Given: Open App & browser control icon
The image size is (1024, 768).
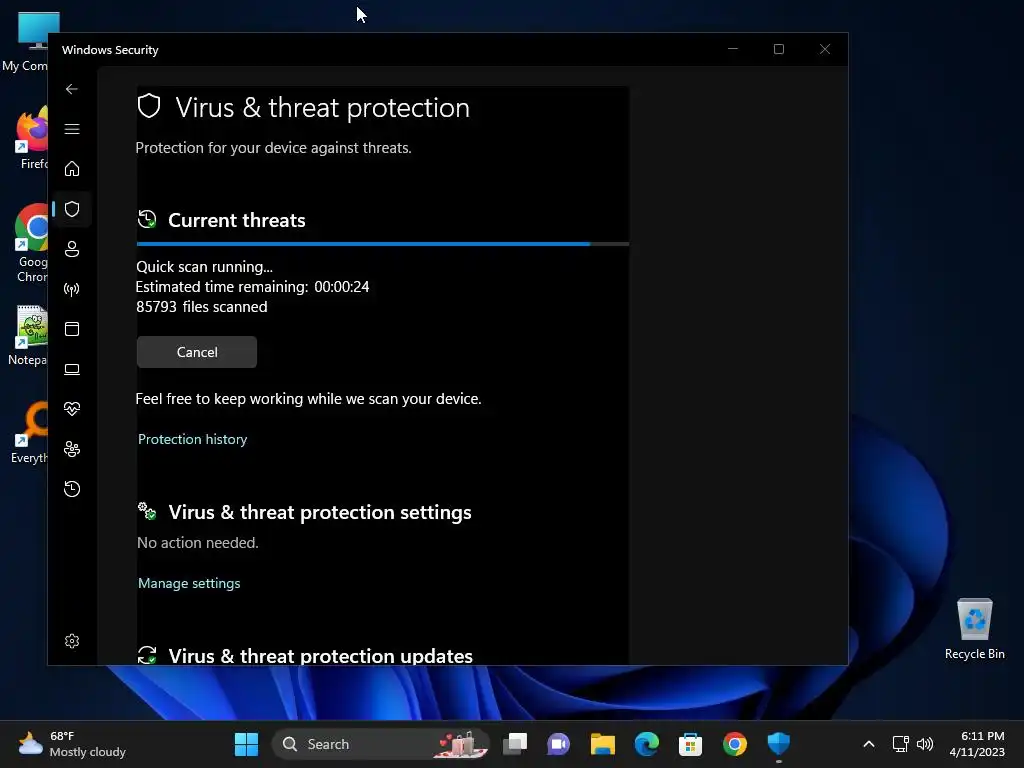Looking at the screenshot, I should (72, 328).
